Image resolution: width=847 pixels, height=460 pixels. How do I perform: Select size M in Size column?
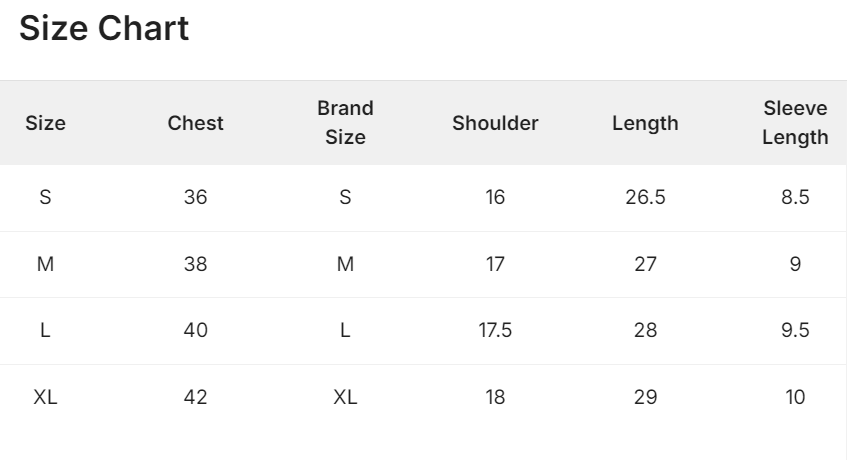point(45,264)
